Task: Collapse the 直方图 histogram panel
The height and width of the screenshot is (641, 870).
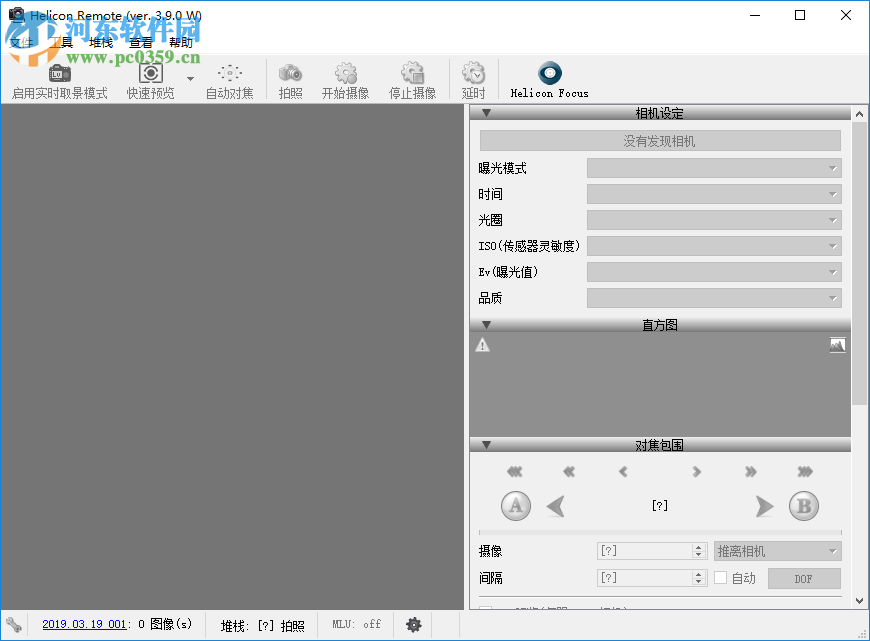Action: [487, 323]
